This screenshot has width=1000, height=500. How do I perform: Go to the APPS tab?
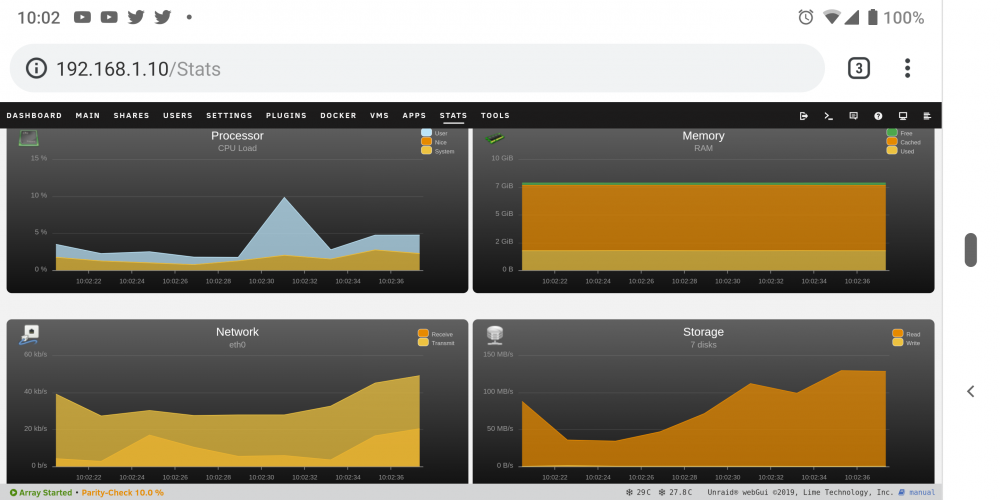tap(415, 116)
